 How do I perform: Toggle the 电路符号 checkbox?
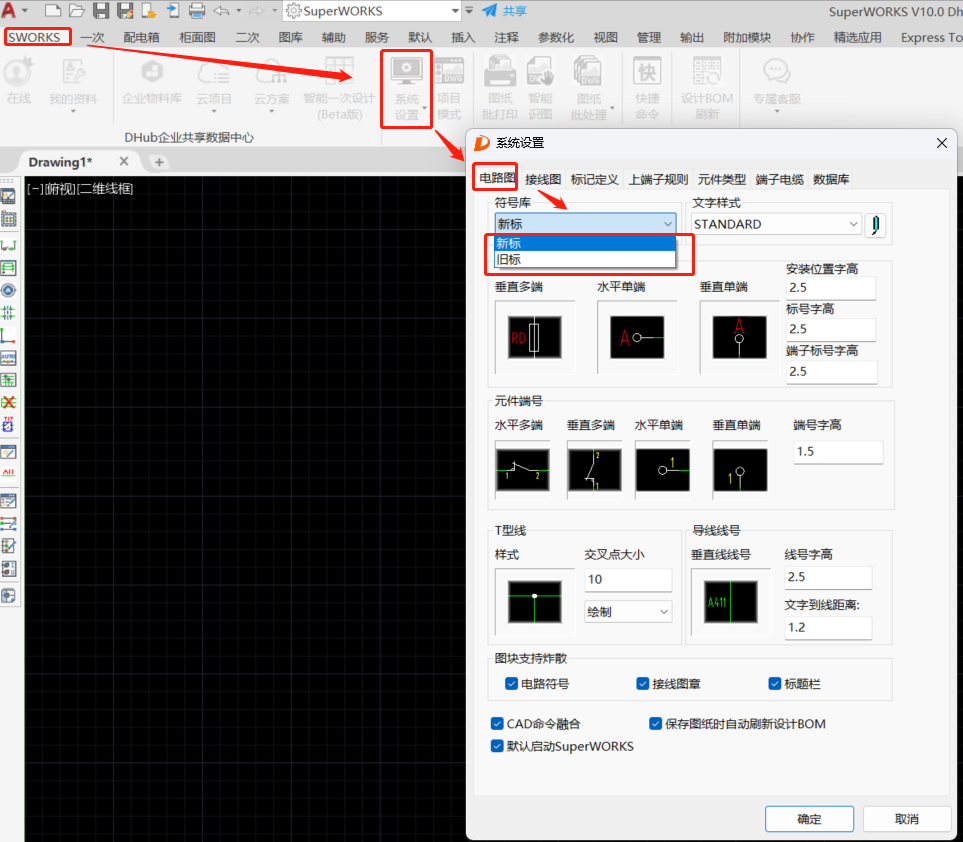point(511,684)
